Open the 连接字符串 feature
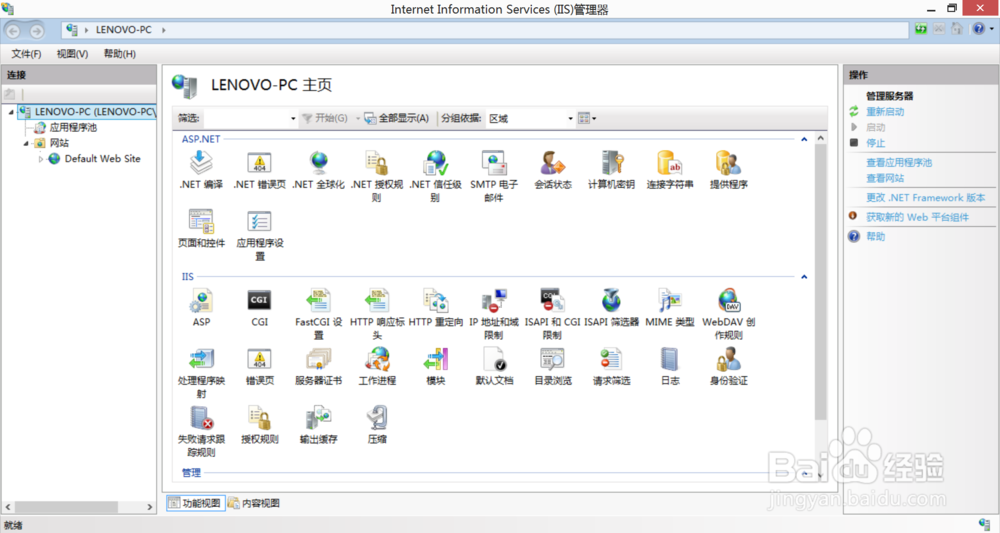 click(x=670, y=170)
